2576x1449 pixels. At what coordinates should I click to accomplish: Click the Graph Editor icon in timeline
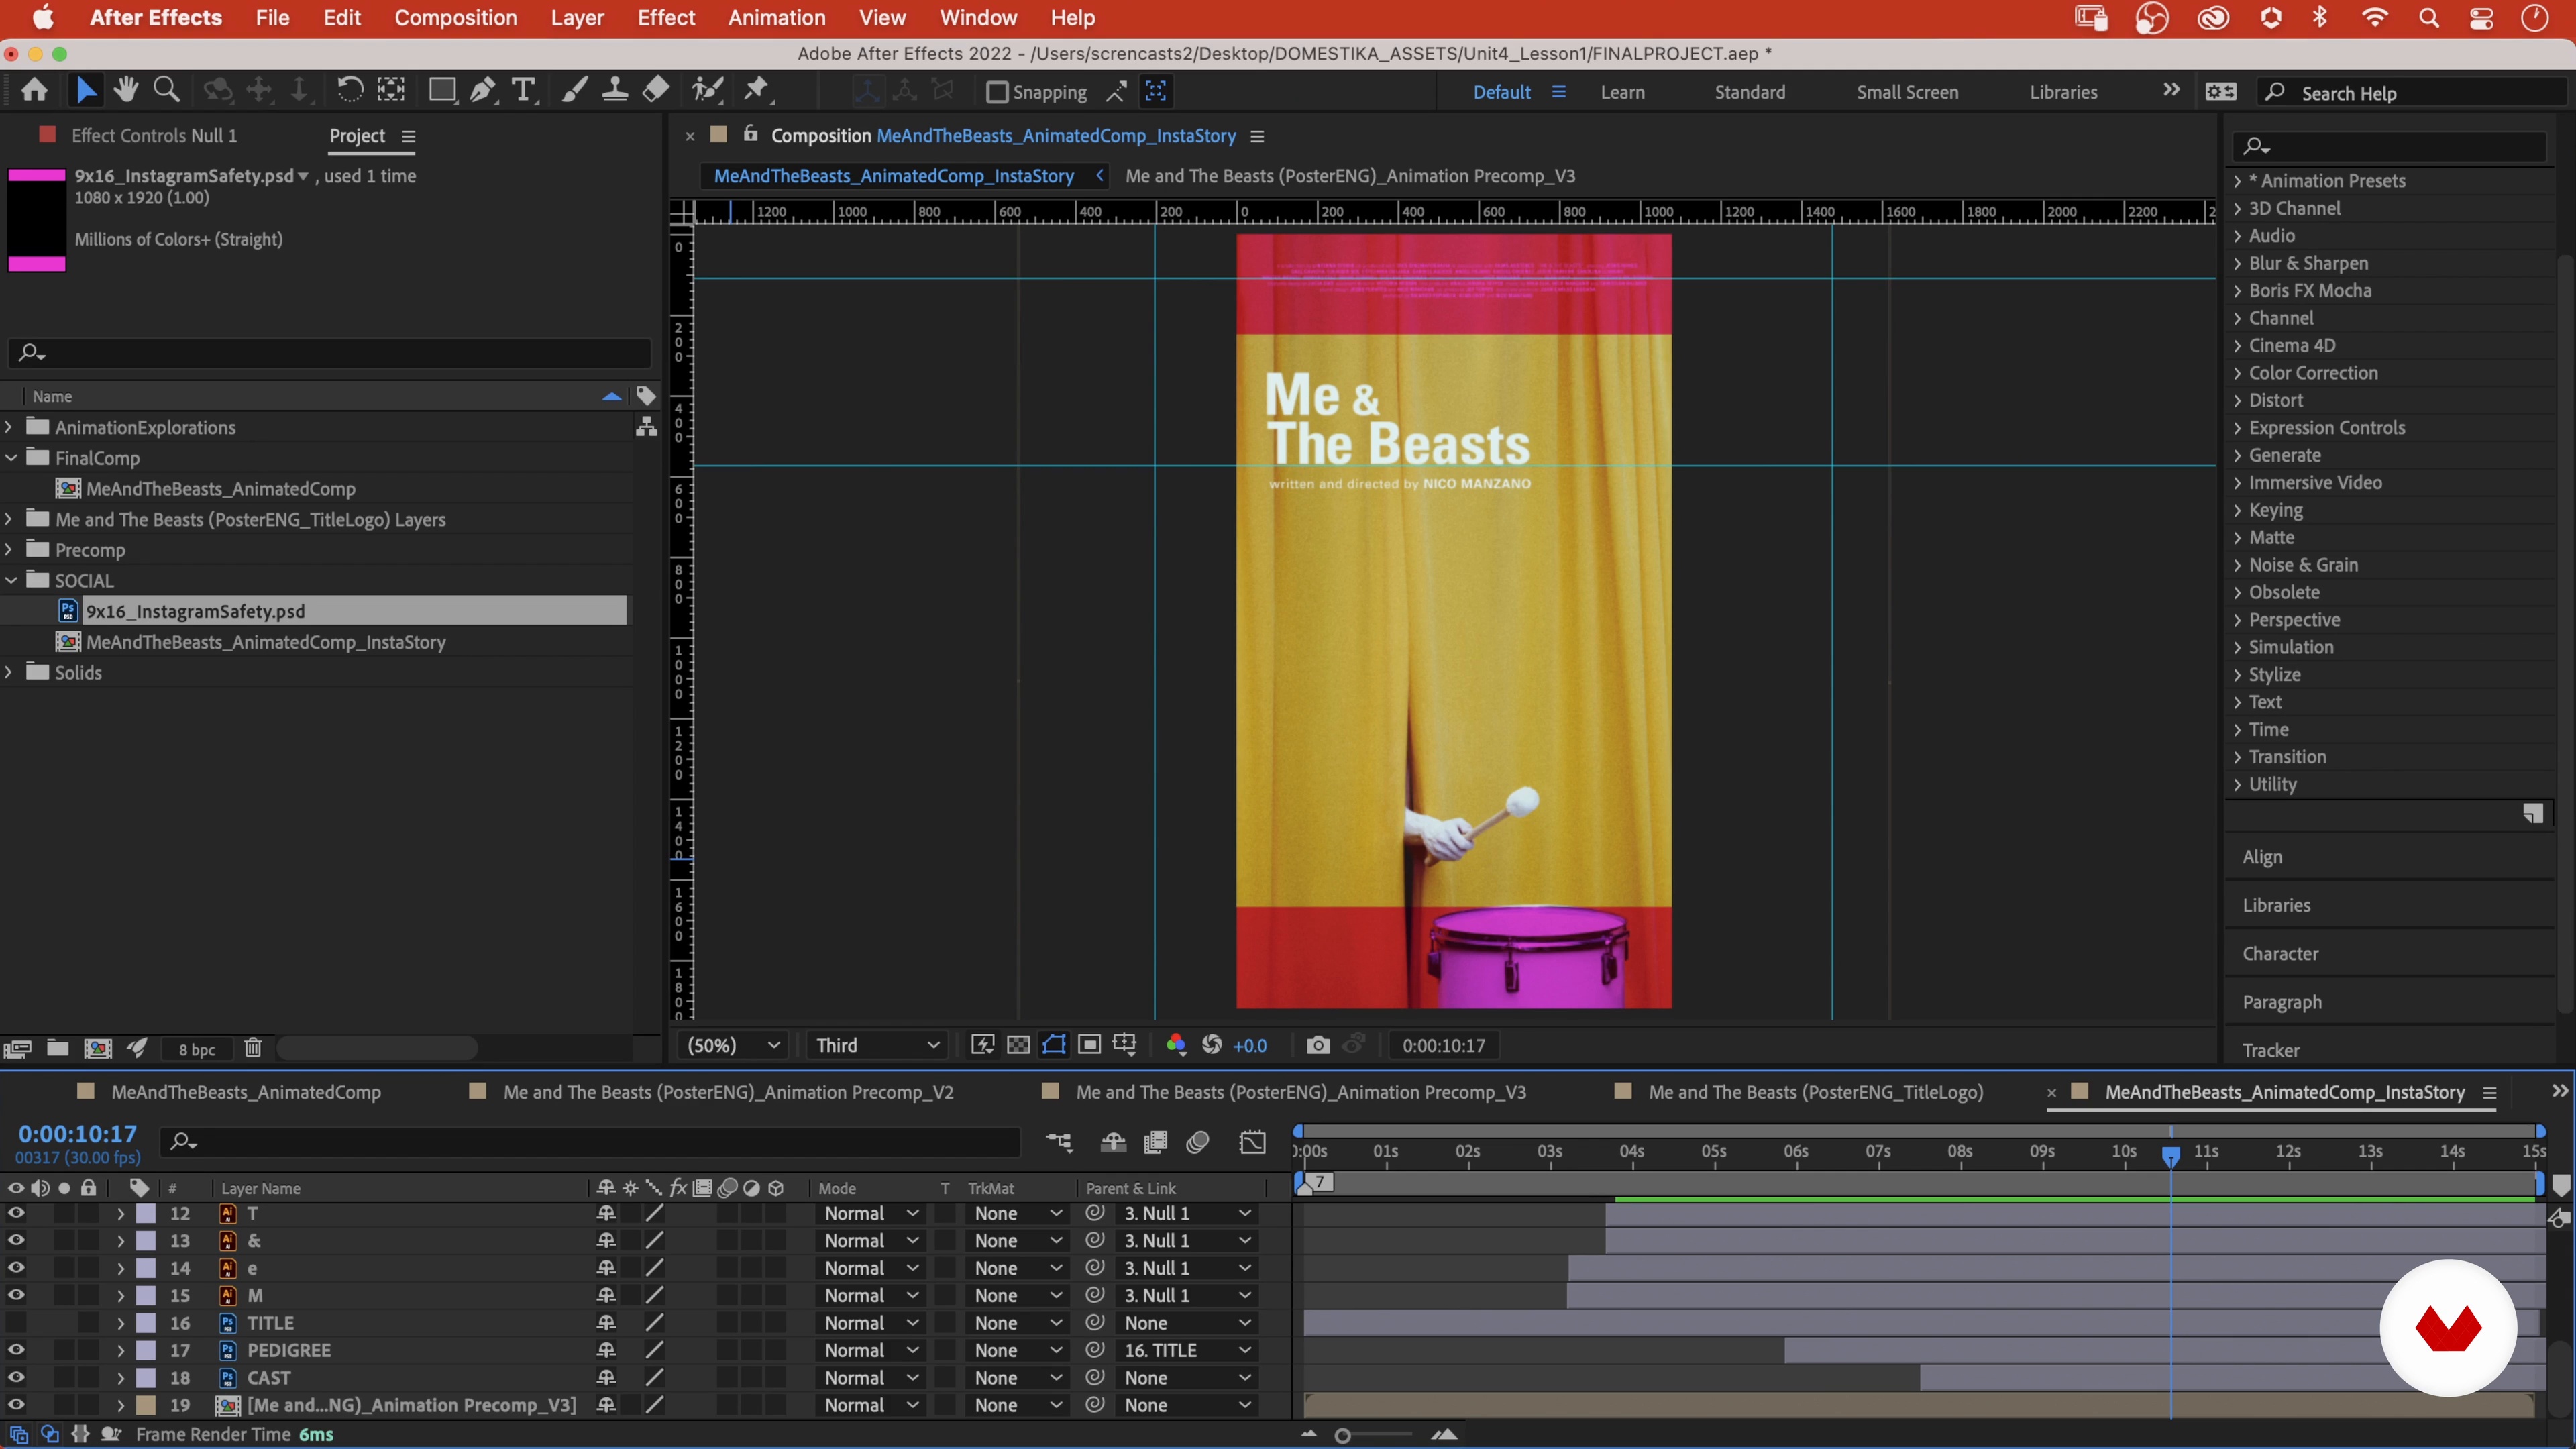tap(1252, 1142)
